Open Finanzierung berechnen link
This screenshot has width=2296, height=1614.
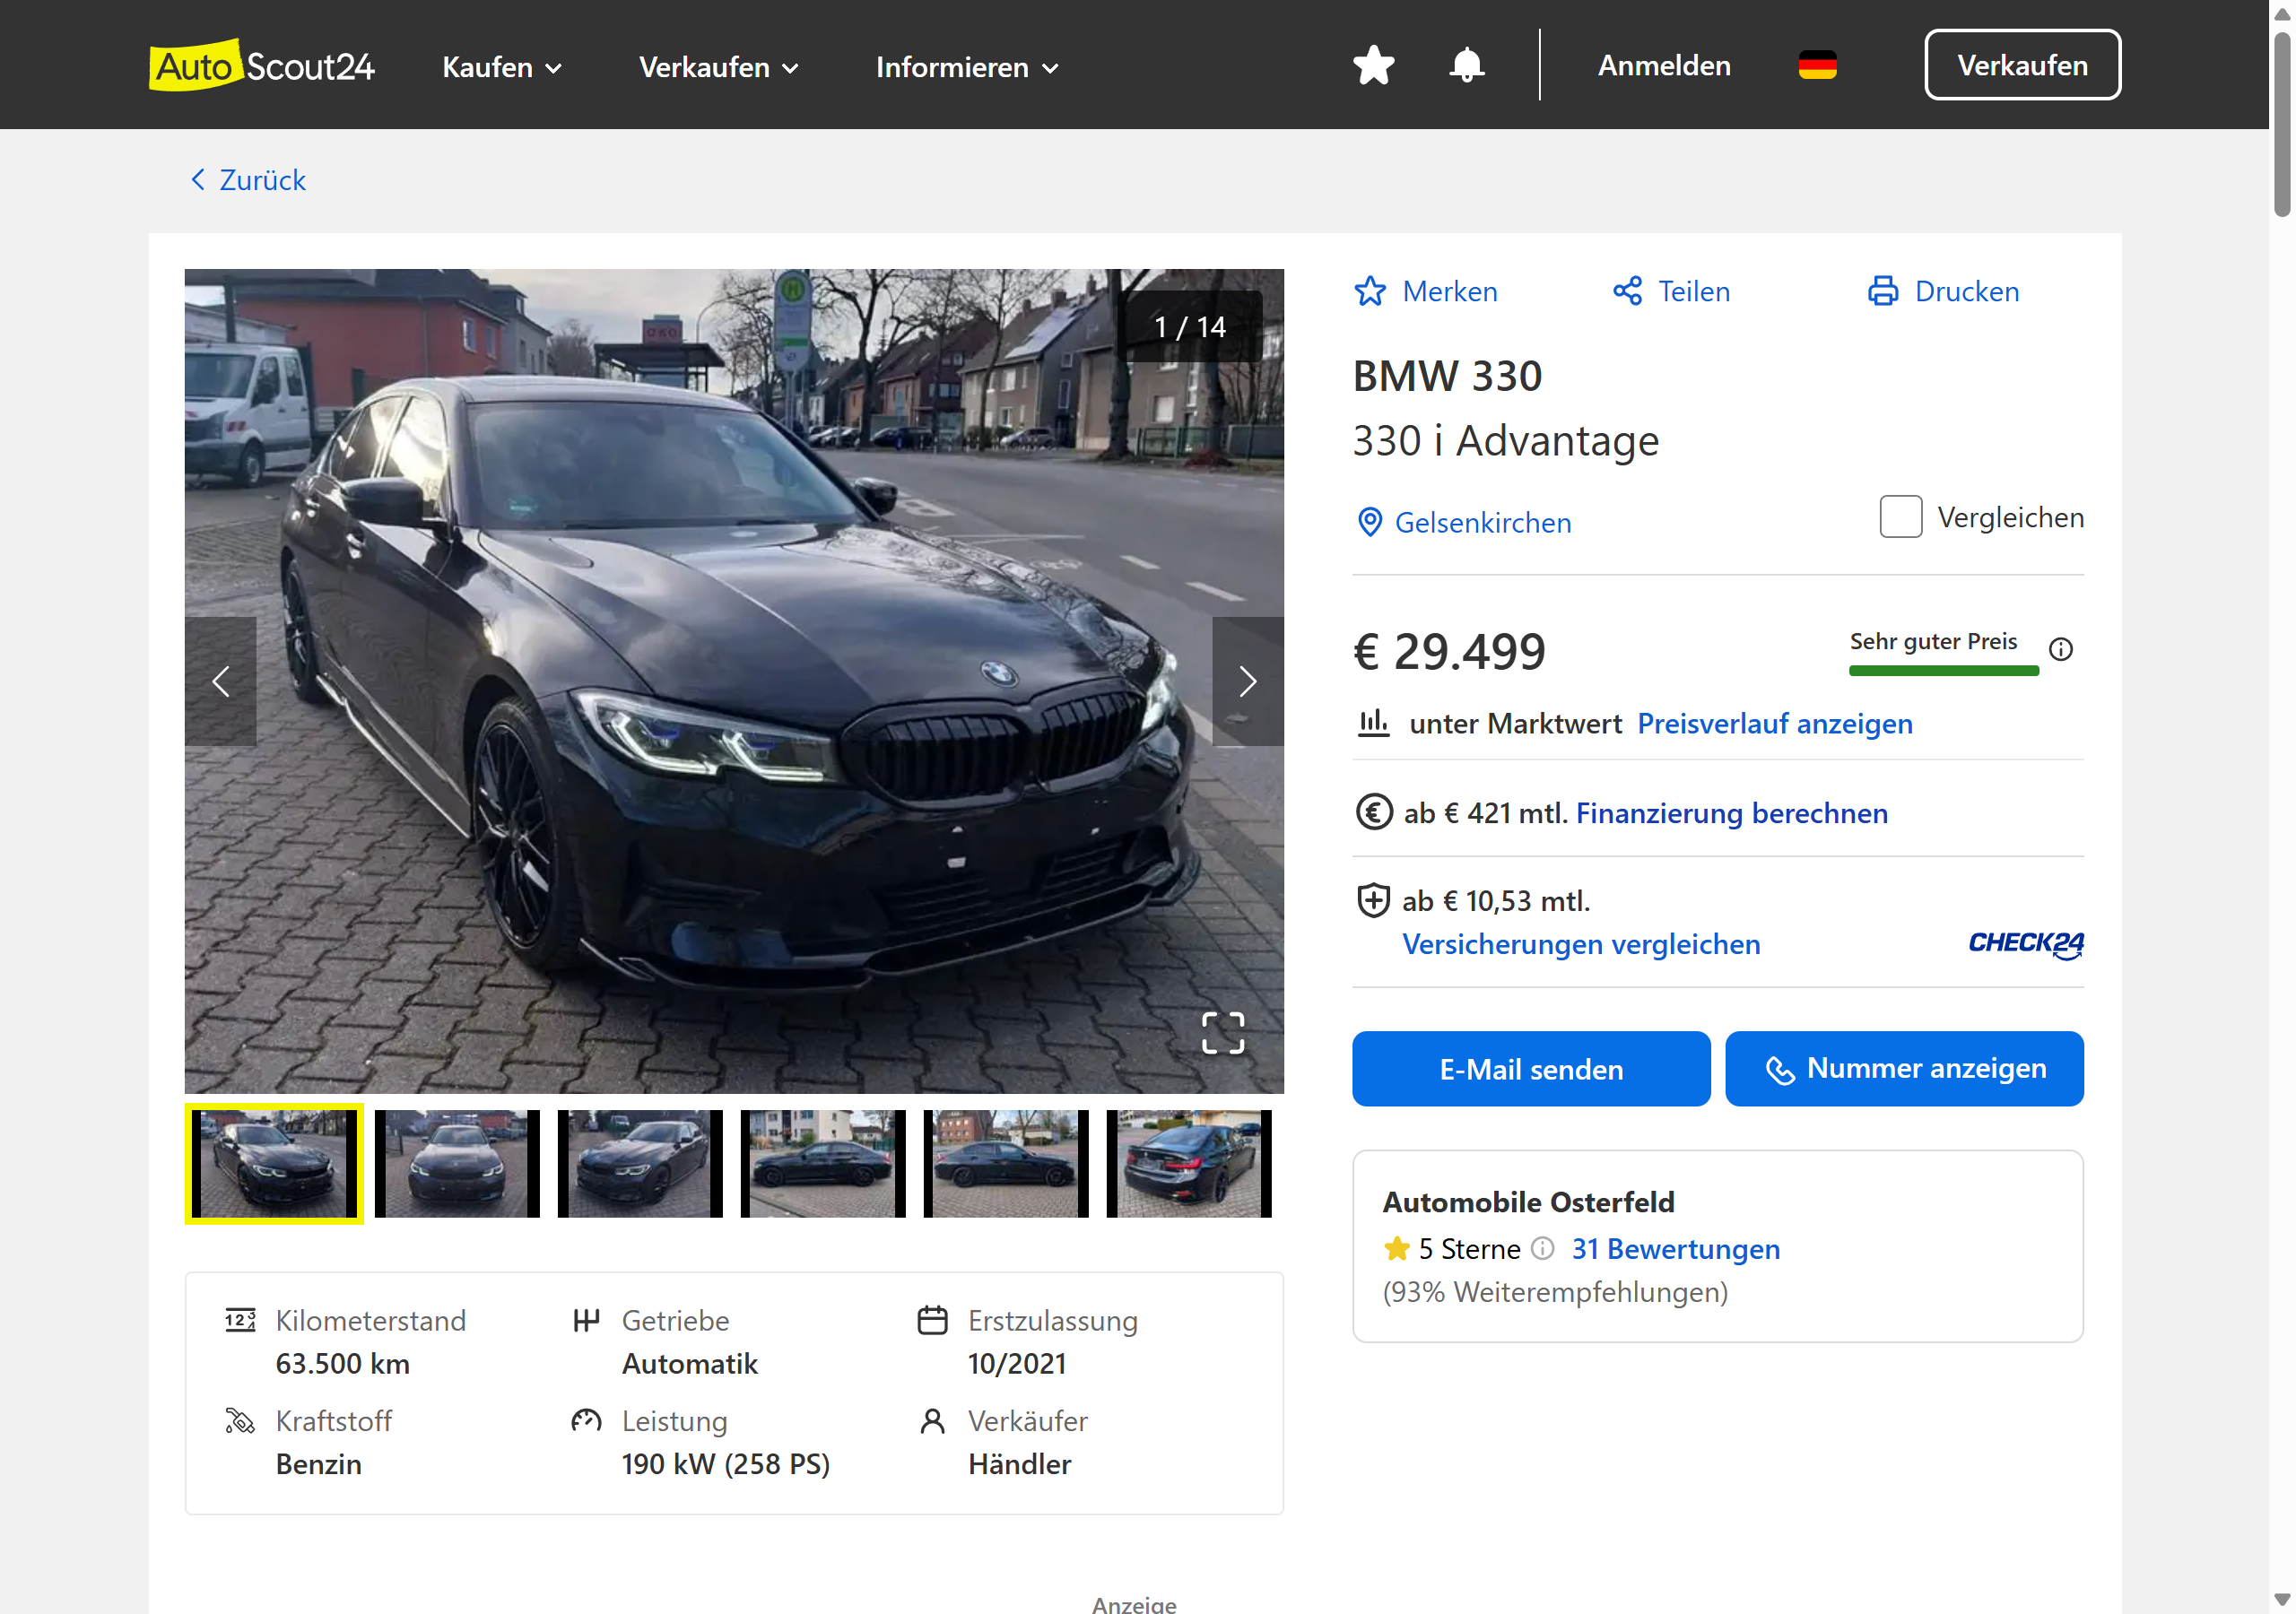(1731, 813)
